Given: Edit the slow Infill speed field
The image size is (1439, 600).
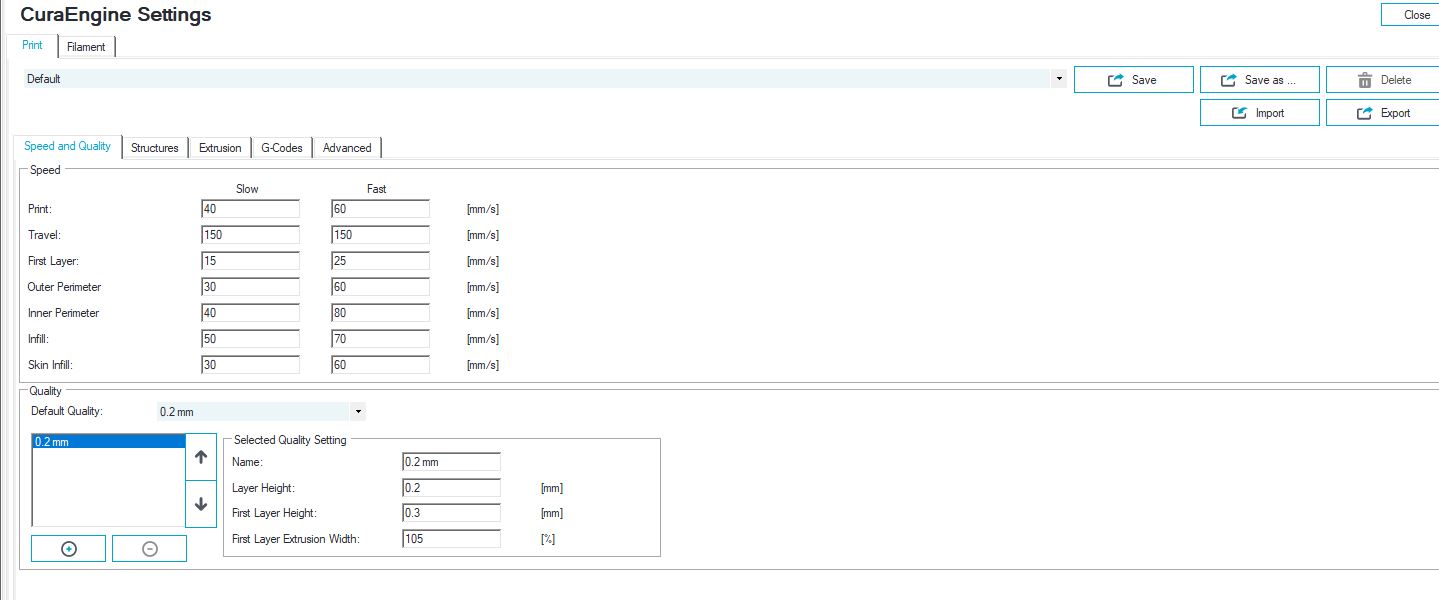Looking at the screenshot, I should pyautogui.click(x=250, y=339).
